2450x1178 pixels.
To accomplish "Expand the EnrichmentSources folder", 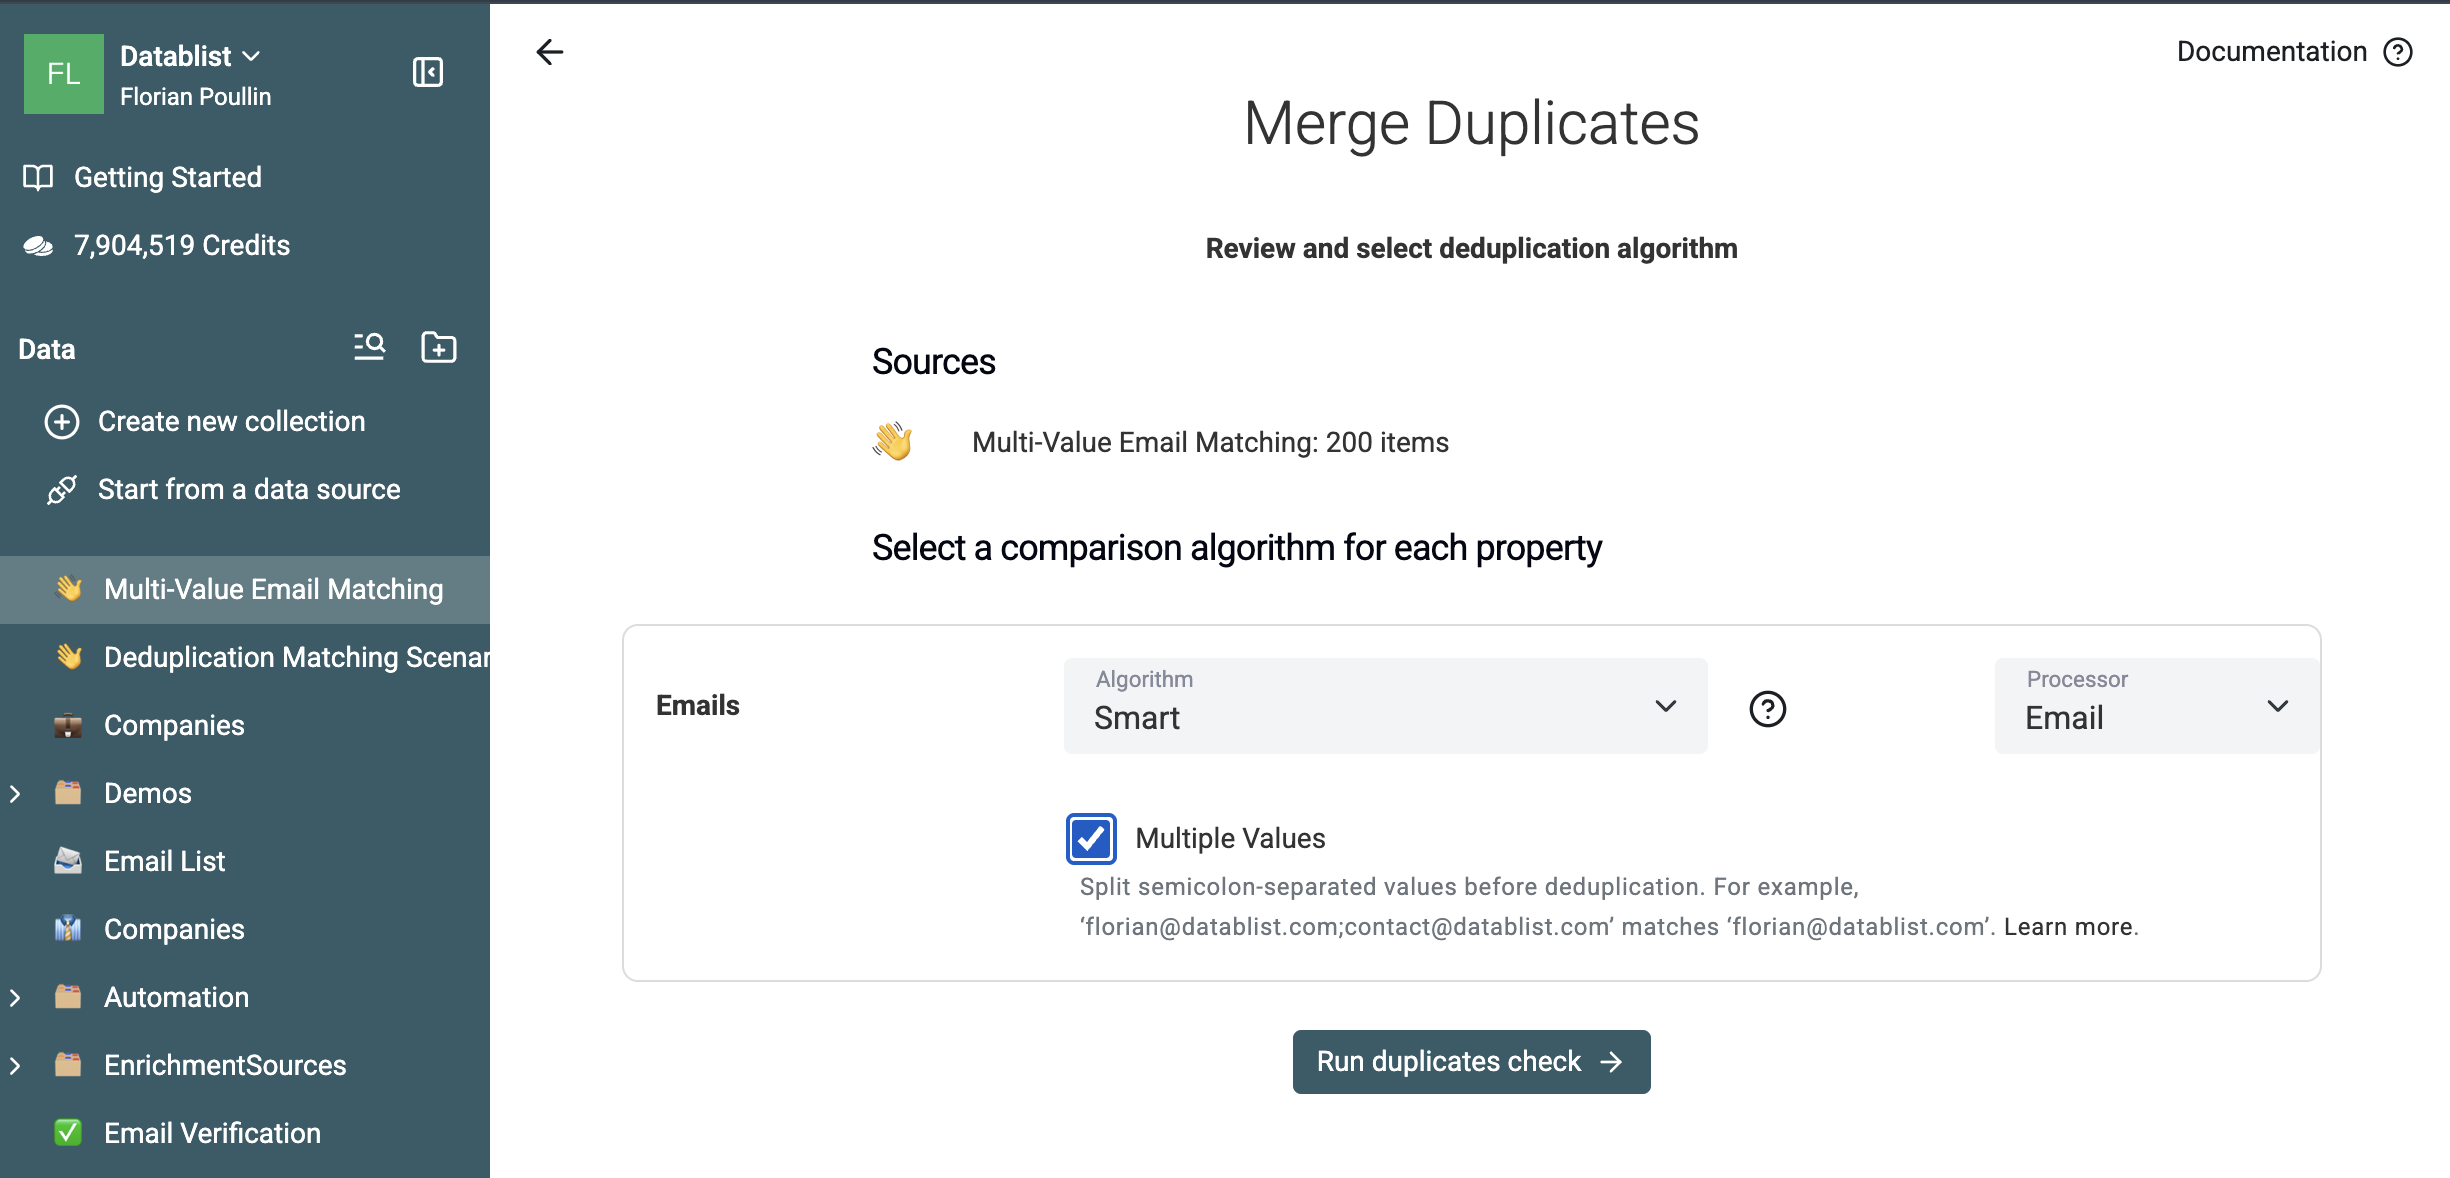I will 15,1066.
